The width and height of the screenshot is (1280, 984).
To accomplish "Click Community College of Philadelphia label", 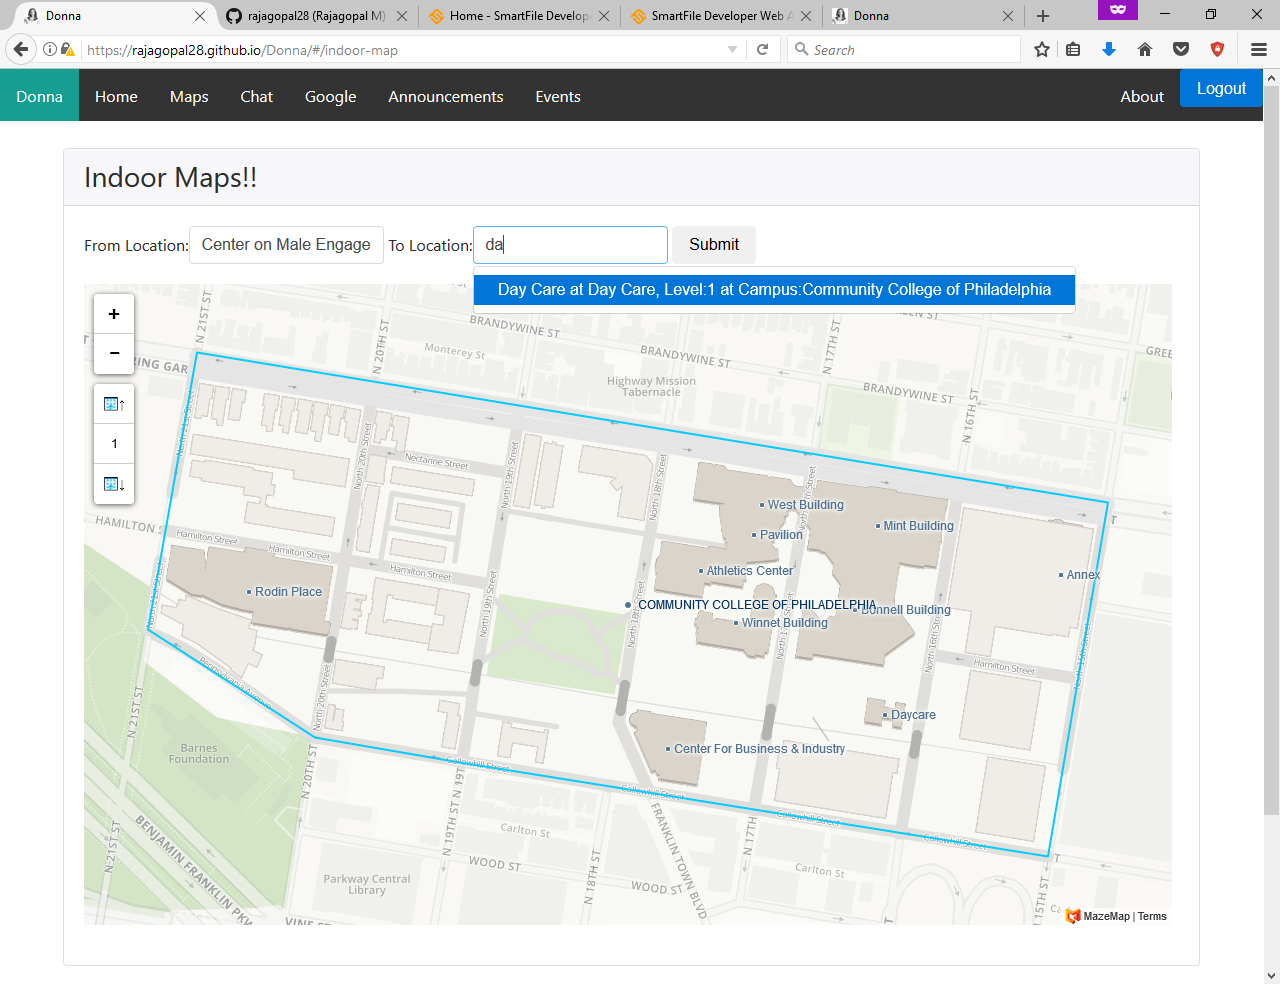I will coord(756,605).
